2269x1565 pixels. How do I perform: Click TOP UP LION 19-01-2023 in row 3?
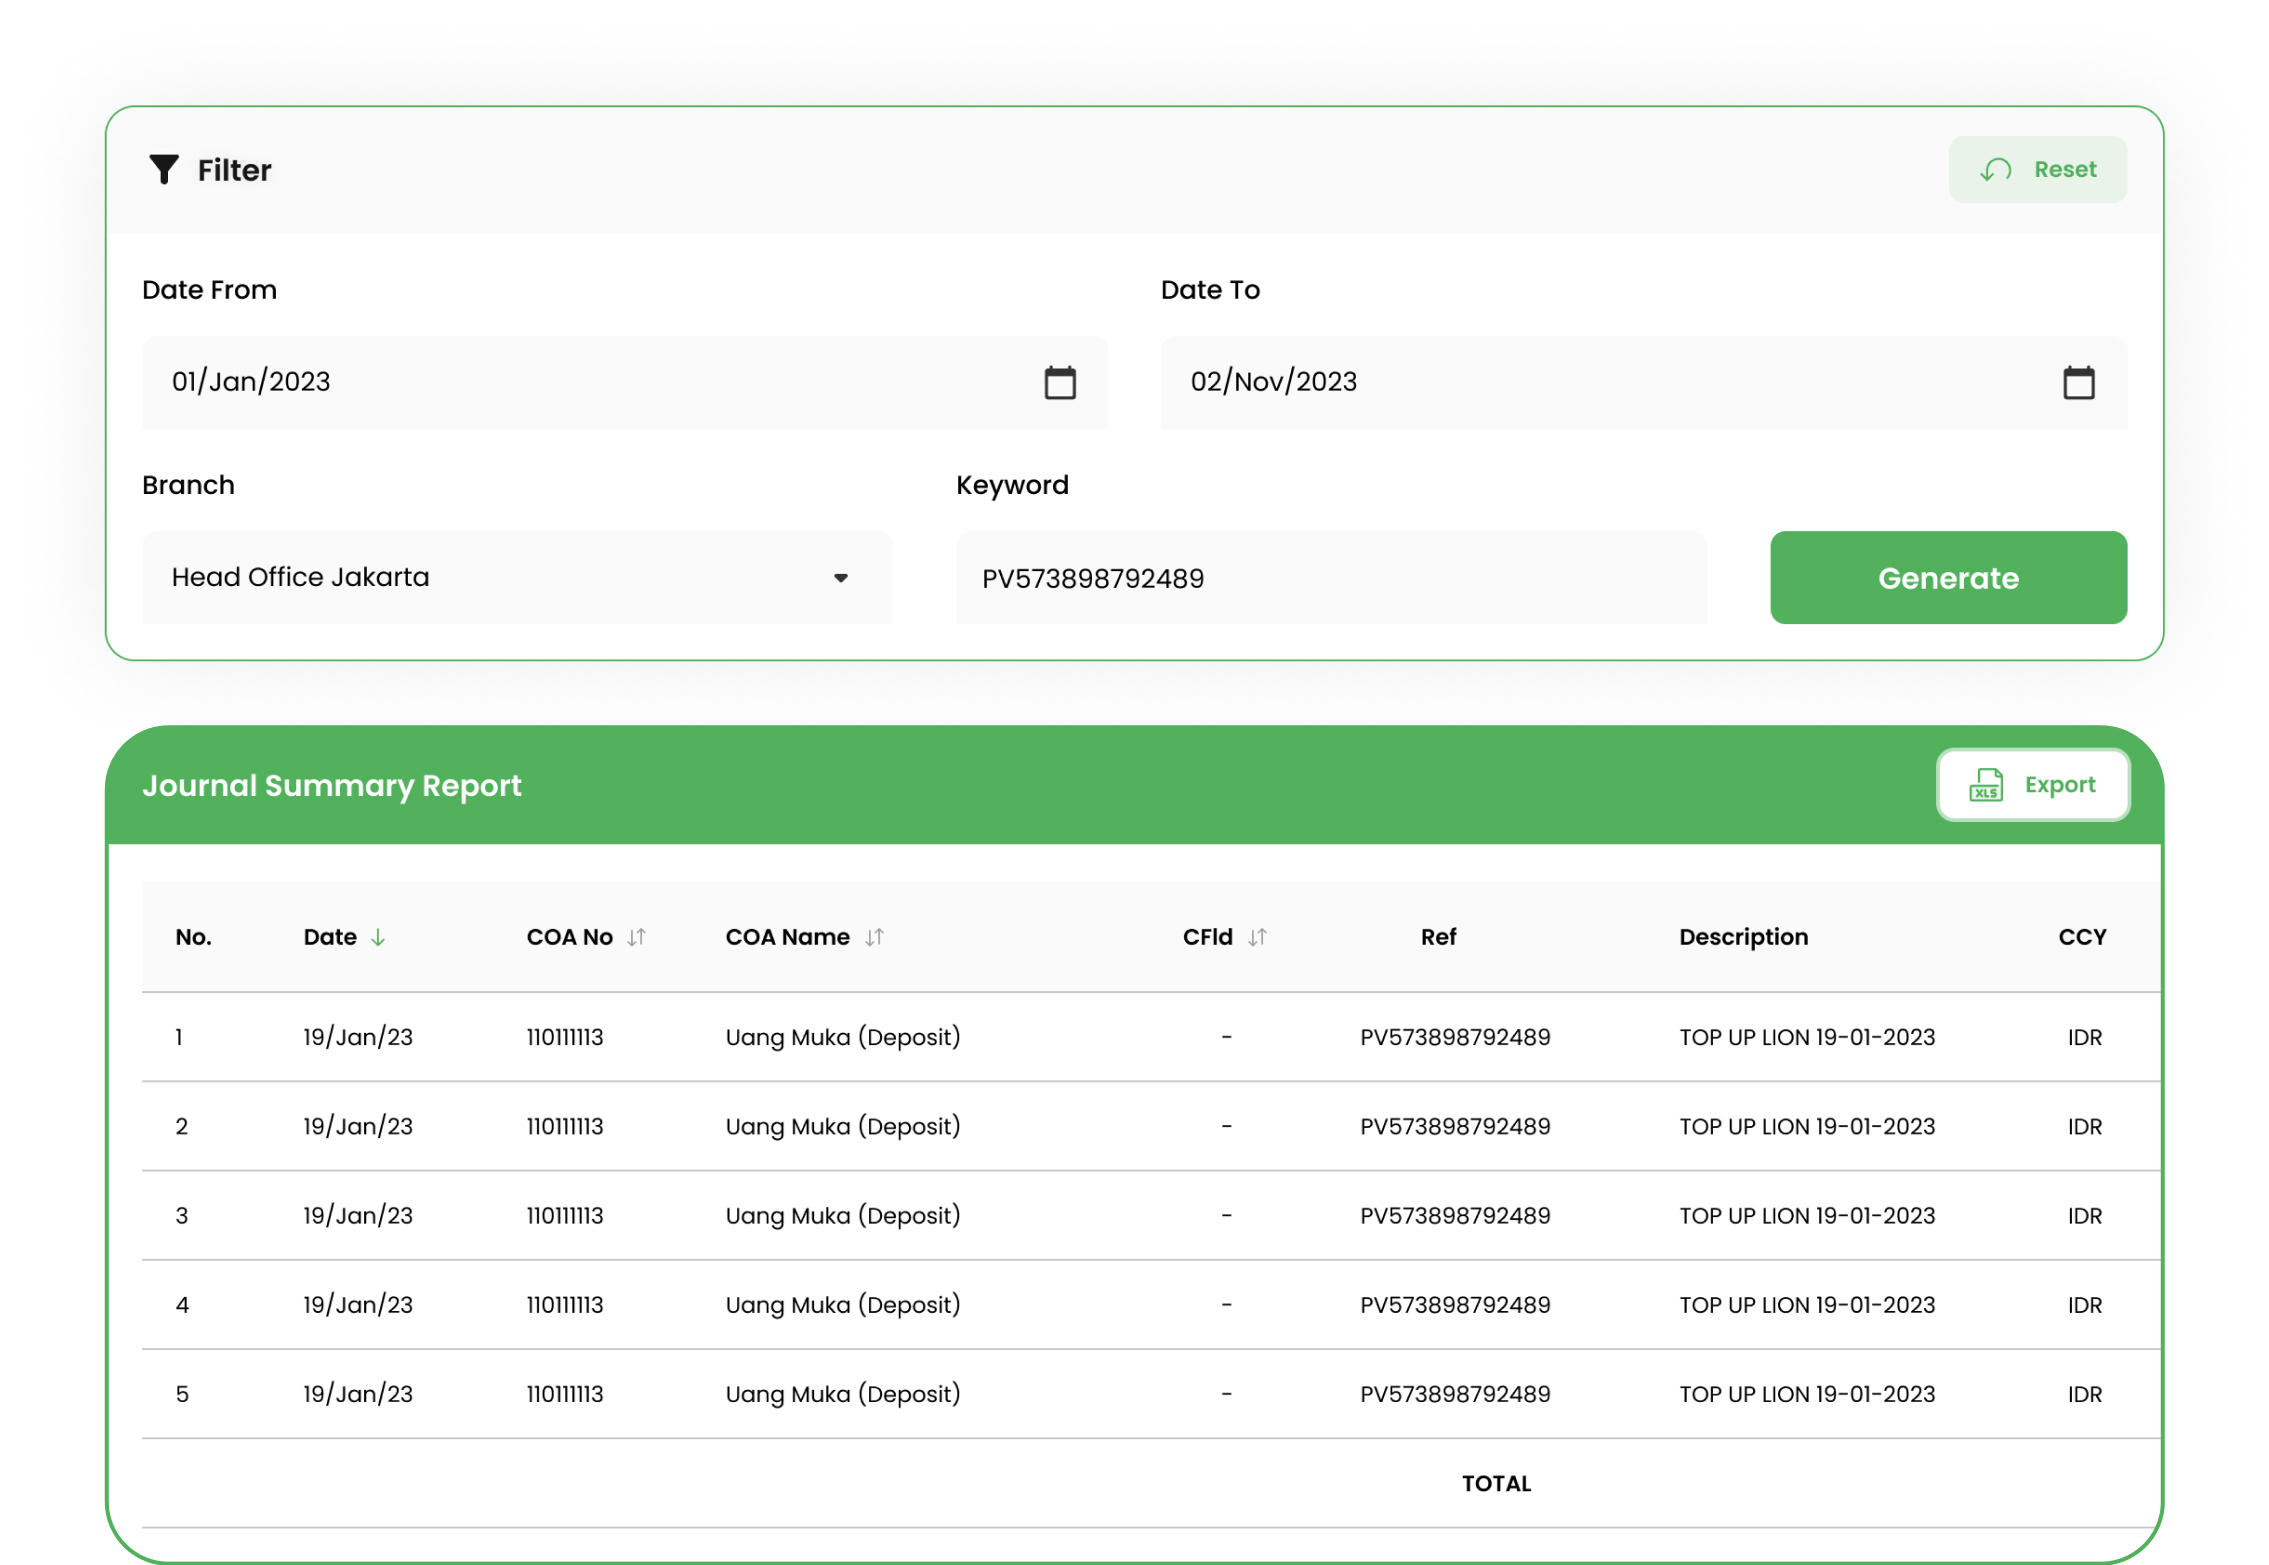(x=1806, y=1215)
